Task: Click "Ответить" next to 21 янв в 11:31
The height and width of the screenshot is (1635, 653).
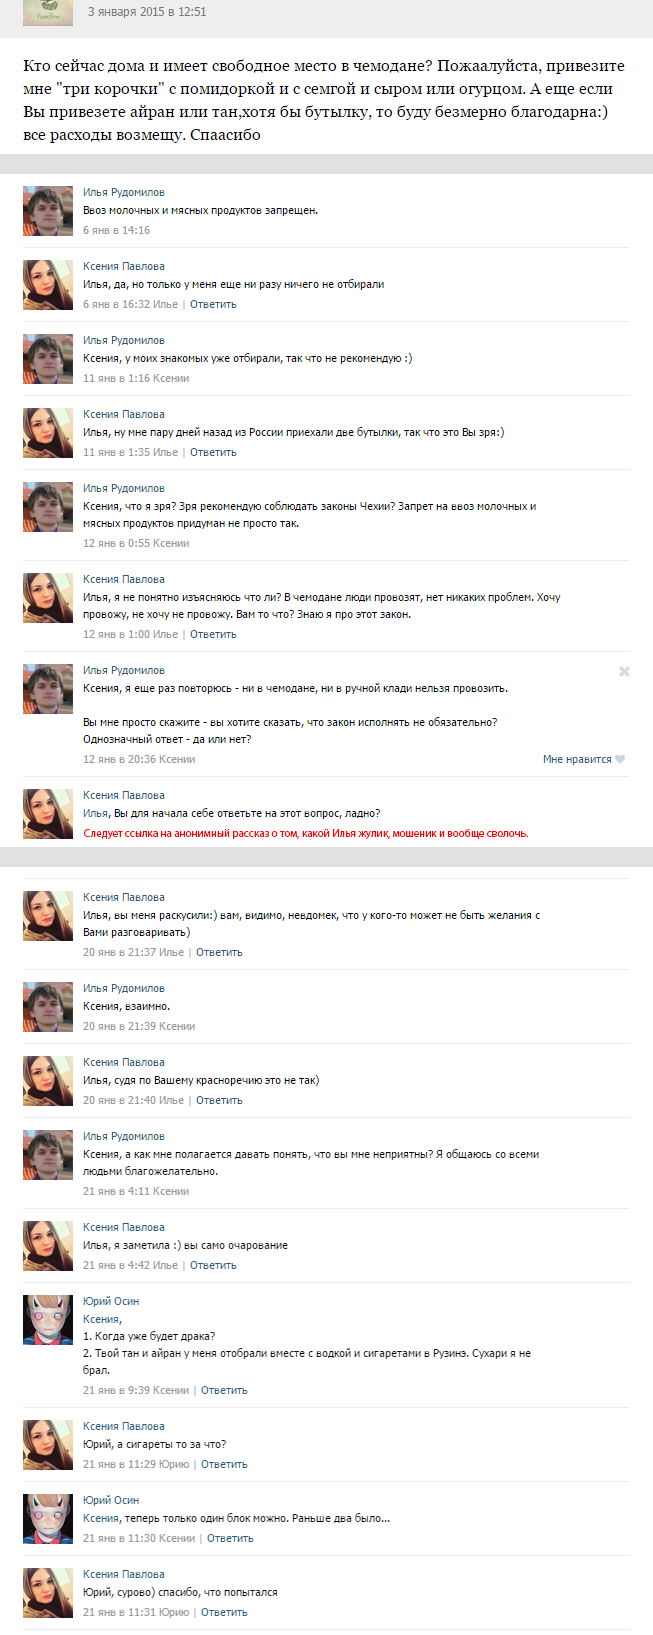Action: click(224, 1612)
